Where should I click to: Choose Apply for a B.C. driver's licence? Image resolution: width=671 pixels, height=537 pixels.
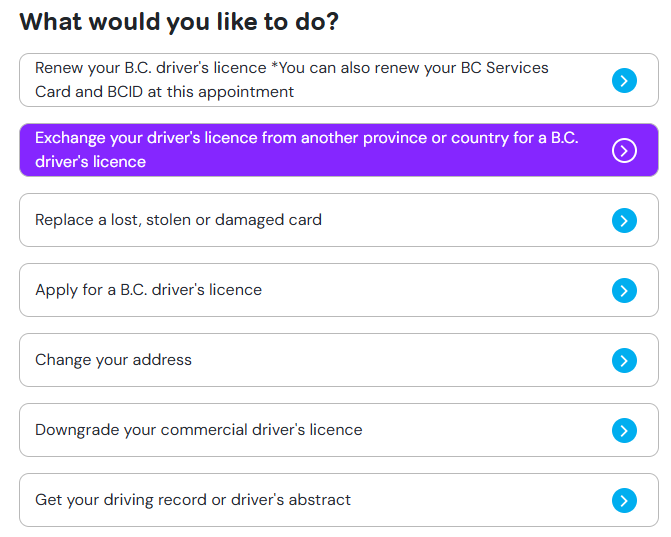coord(148,290)
